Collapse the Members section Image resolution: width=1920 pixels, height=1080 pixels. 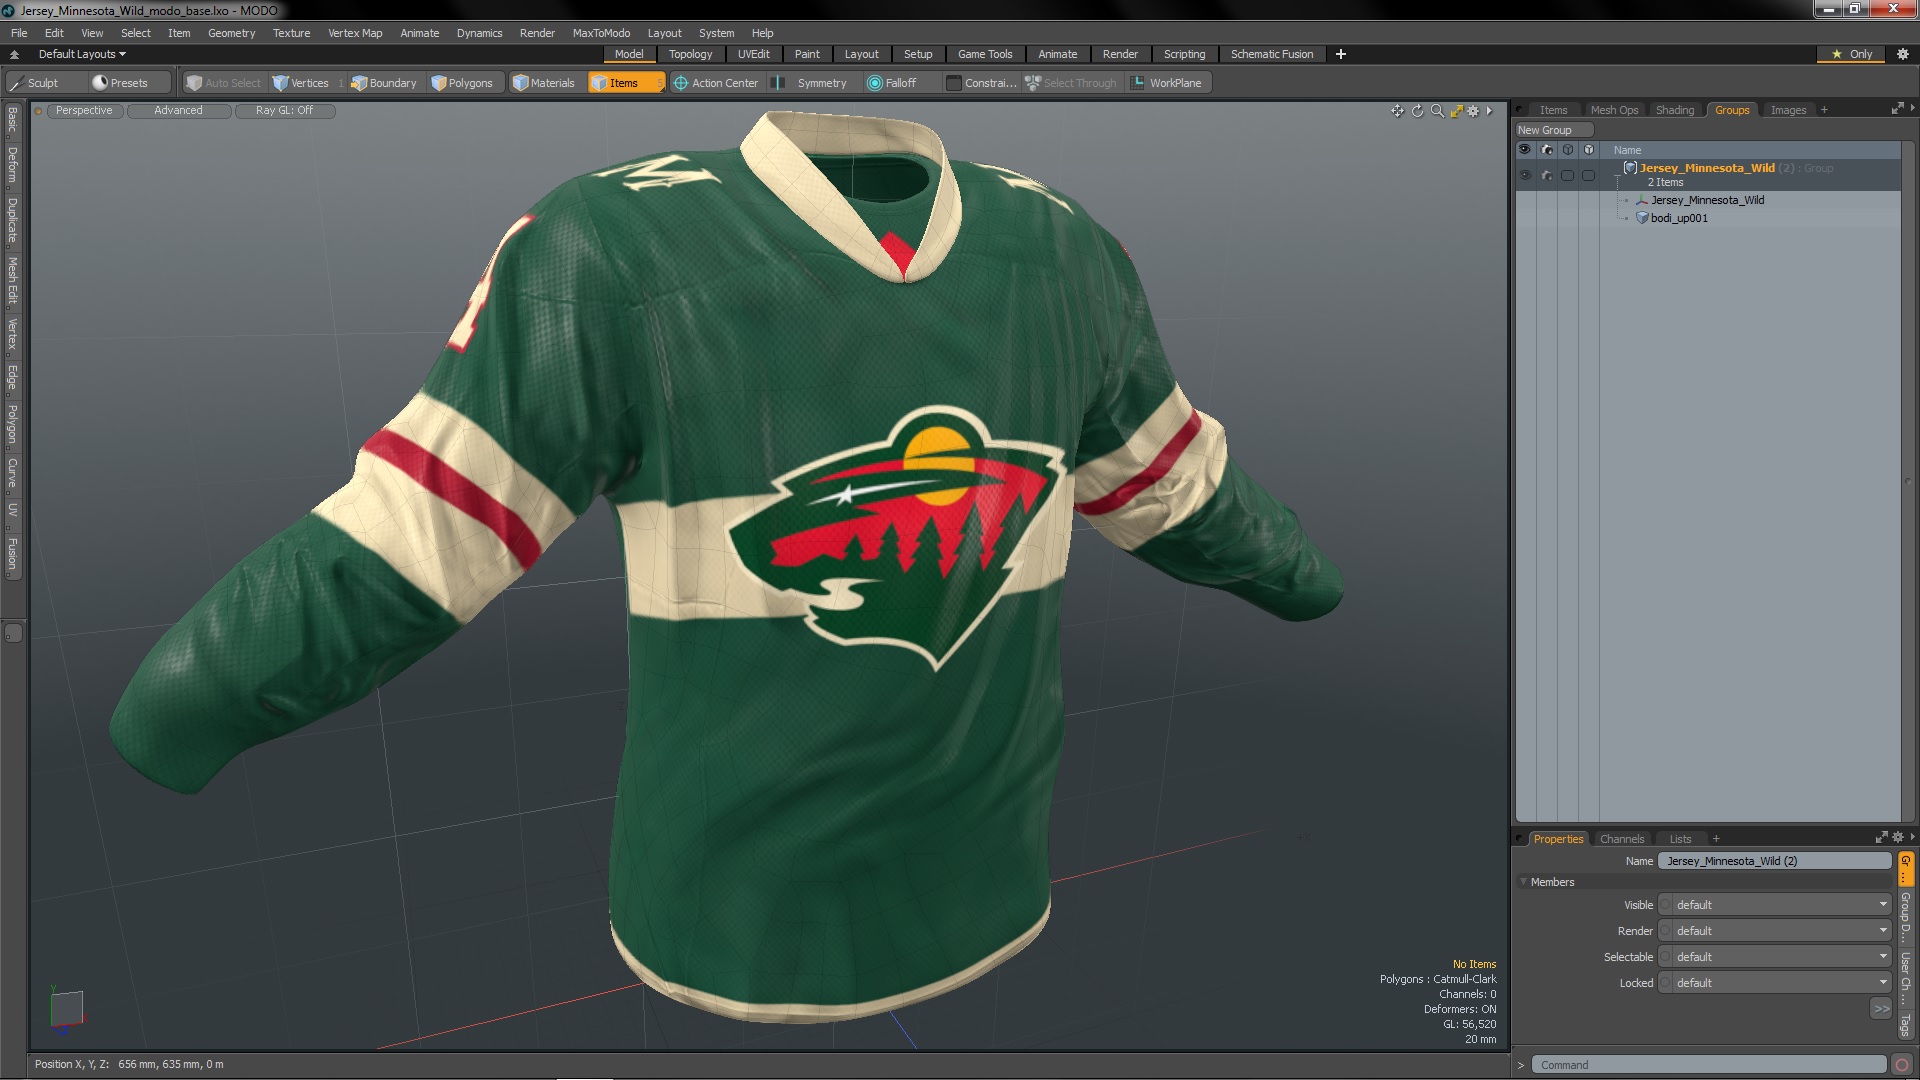[x=1524, y=882]
